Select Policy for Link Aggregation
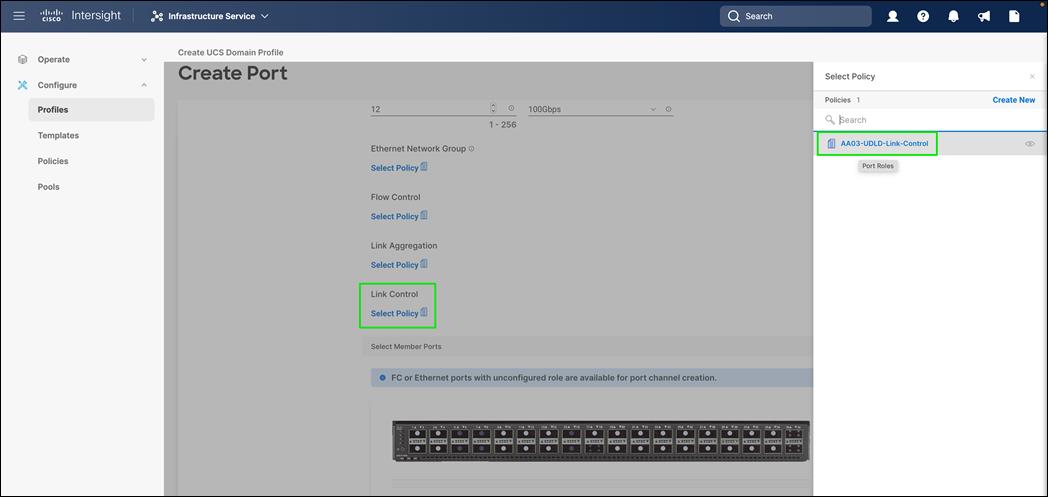This screenshot has height=497, width=1048. pyautogui.click(x=394, y=265)
